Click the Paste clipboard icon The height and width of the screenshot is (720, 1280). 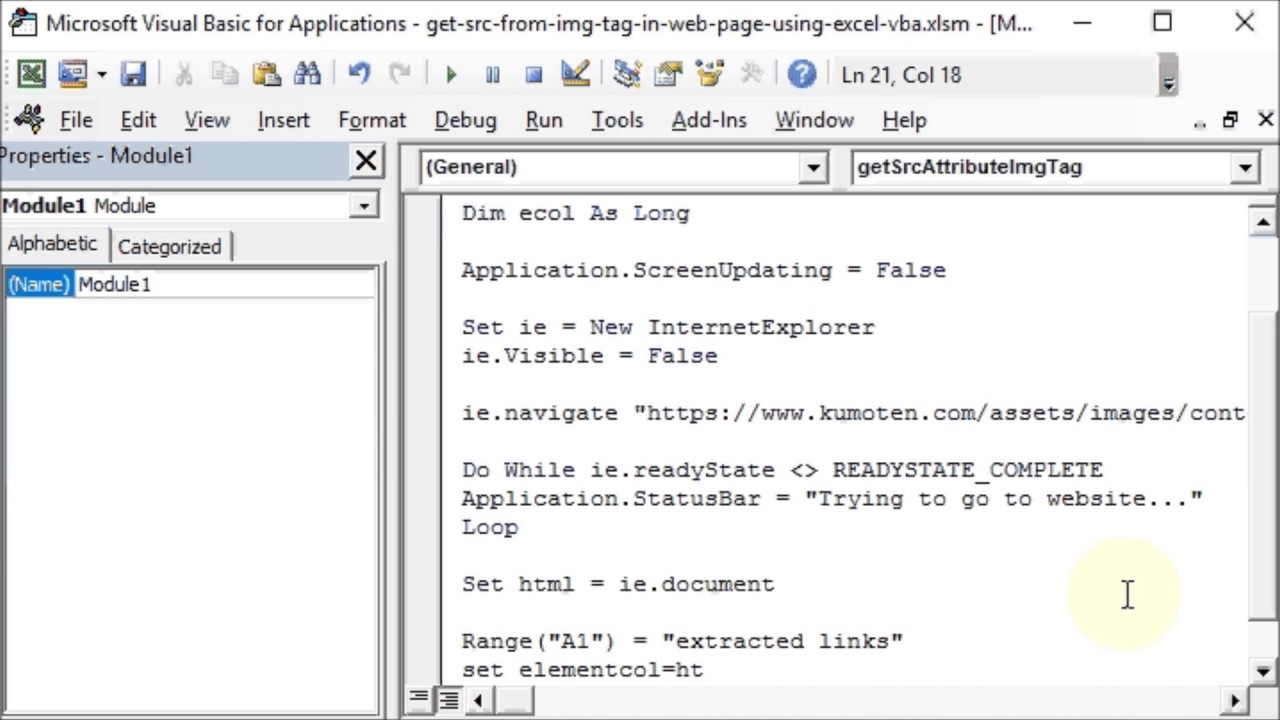pyautogui.click(x=266, y=74)
